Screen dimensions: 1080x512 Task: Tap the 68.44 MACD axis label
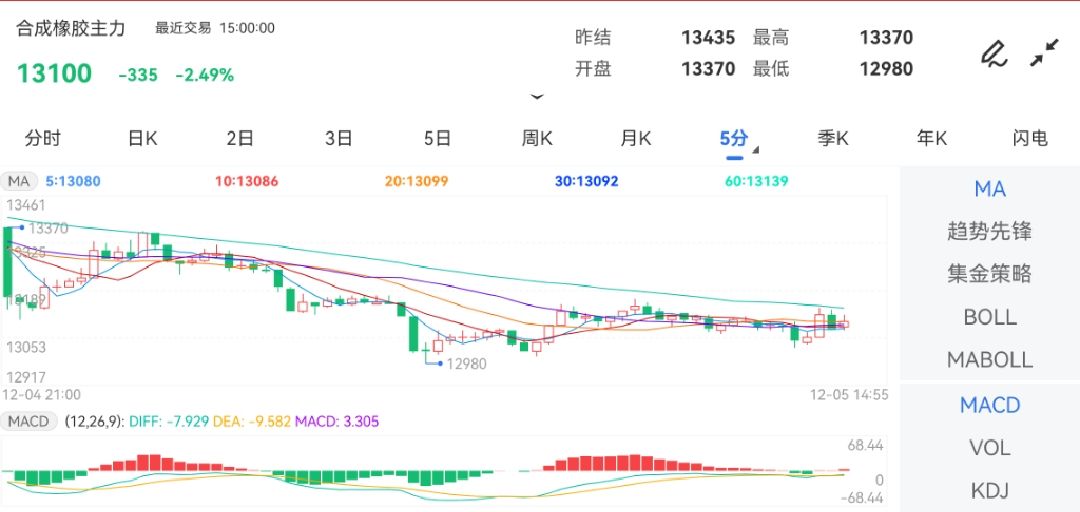865,446
